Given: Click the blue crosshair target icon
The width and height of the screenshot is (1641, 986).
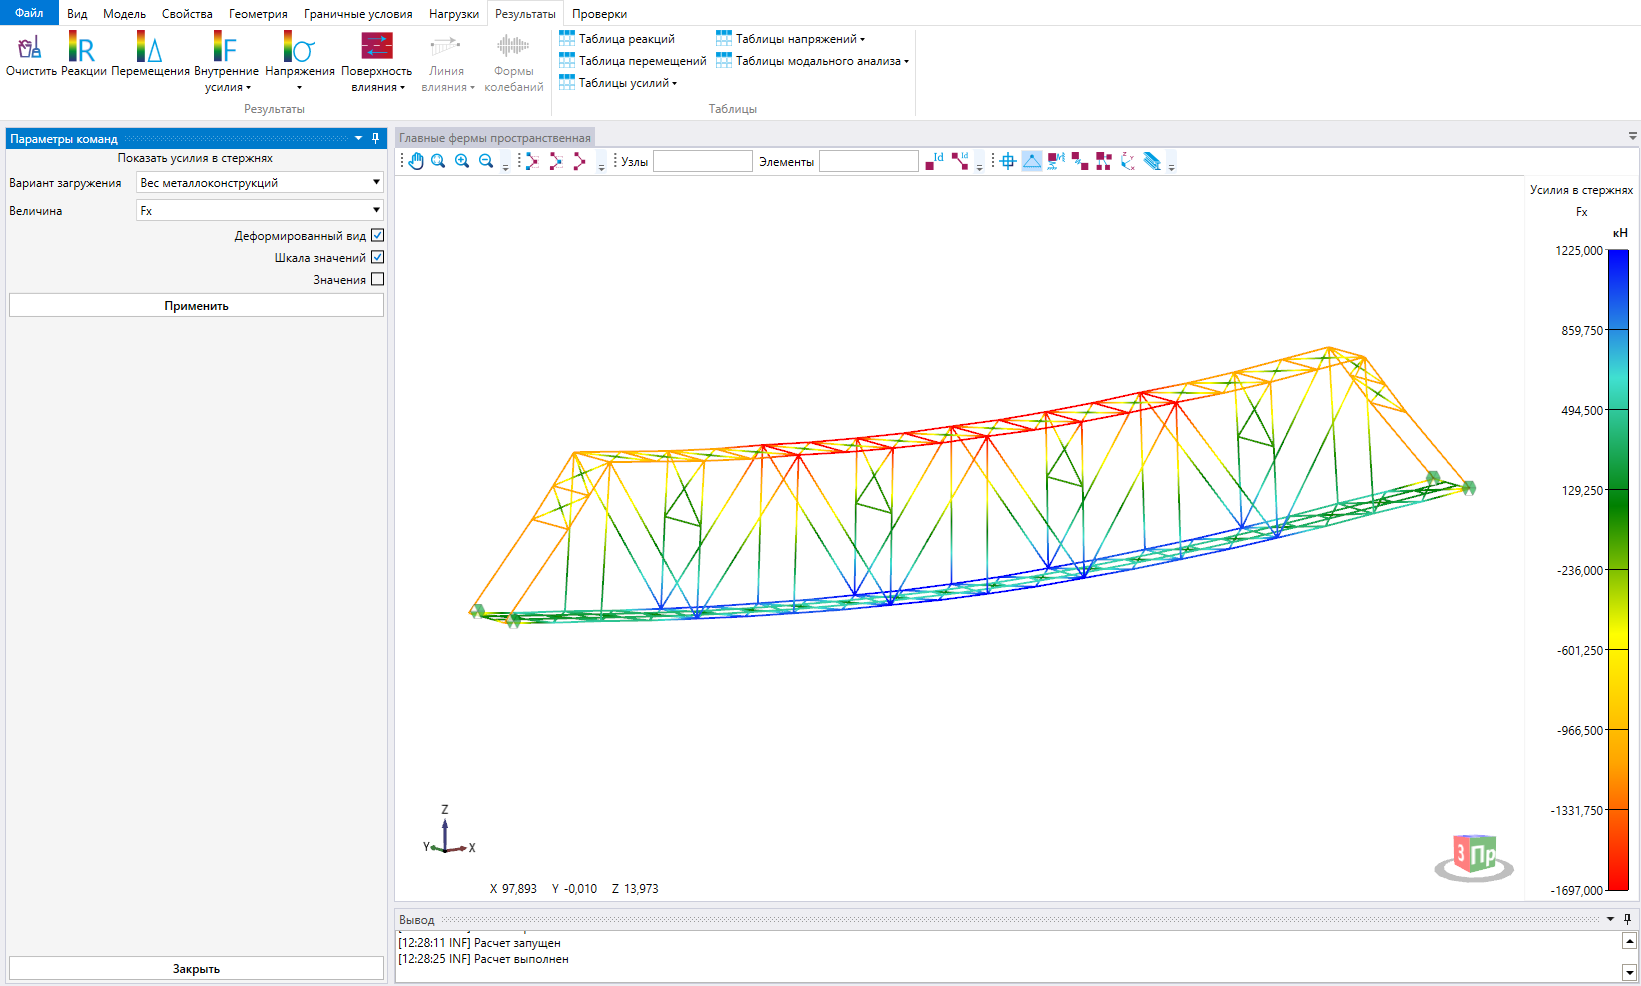Looking at the screenshot, I should point(1008,161).
